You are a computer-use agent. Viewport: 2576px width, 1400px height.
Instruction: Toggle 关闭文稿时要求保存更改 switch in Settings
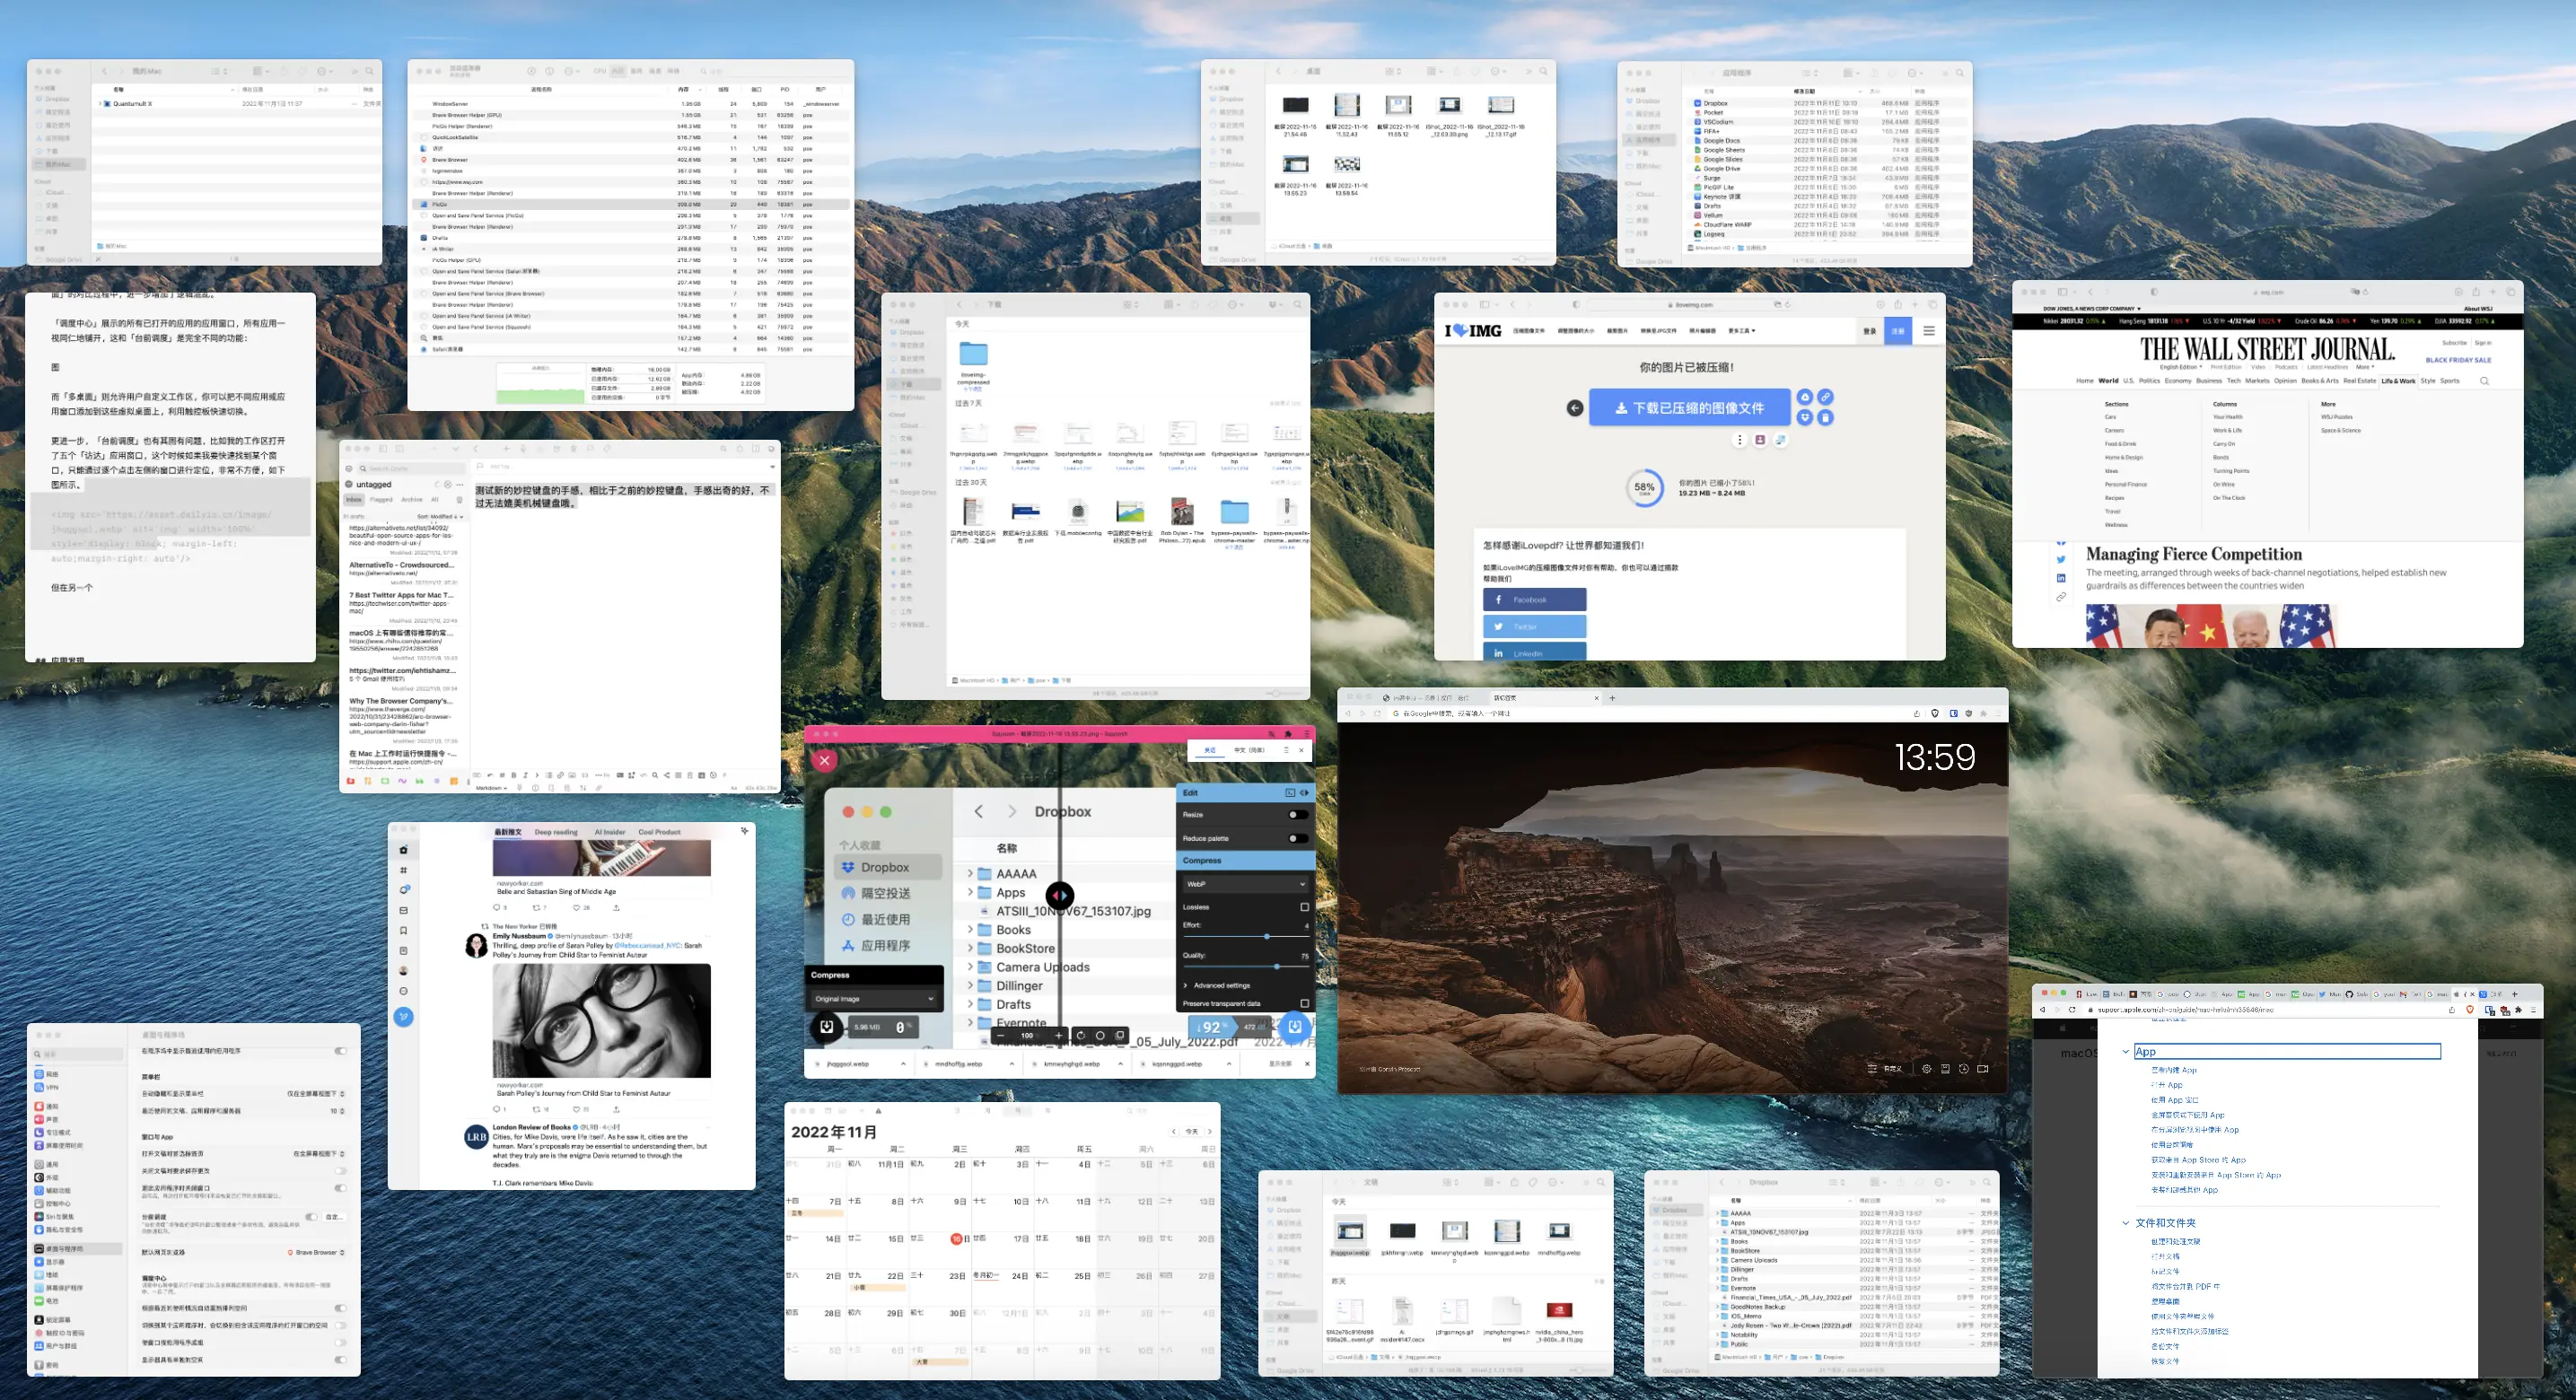click(341, 1171)
